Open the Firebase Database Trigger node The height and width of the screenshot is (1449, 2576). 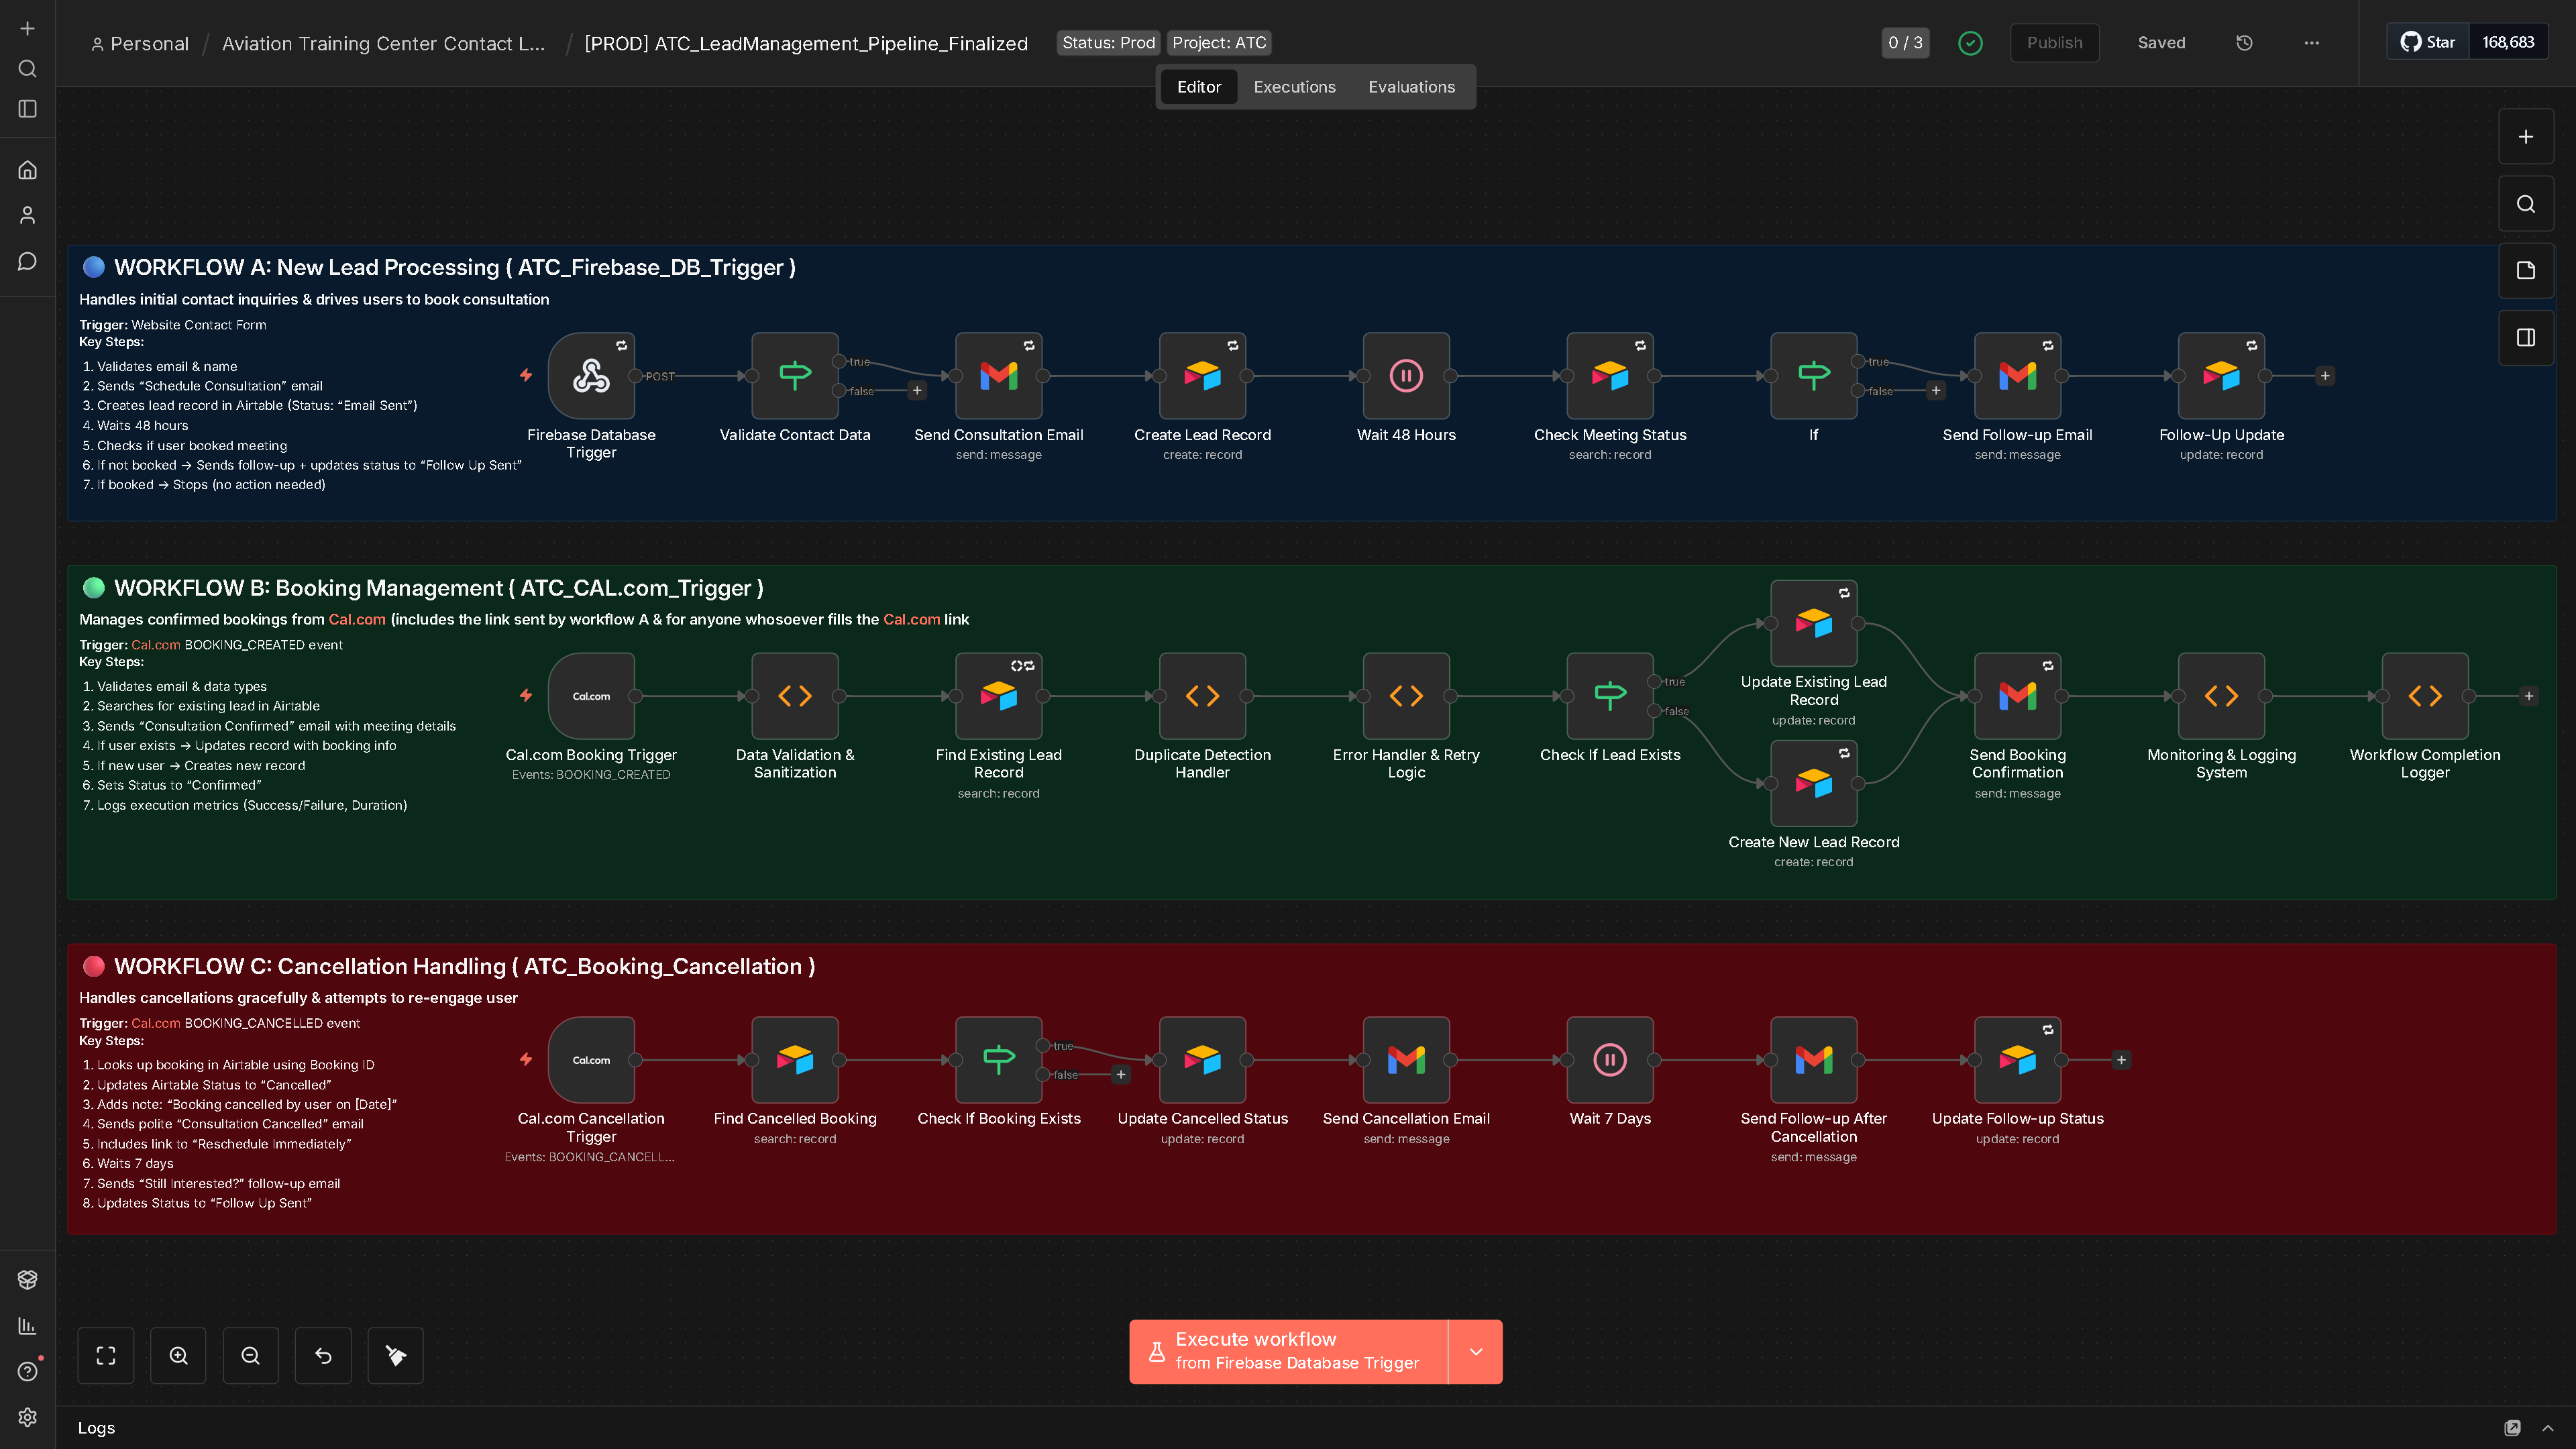point(591,376)
